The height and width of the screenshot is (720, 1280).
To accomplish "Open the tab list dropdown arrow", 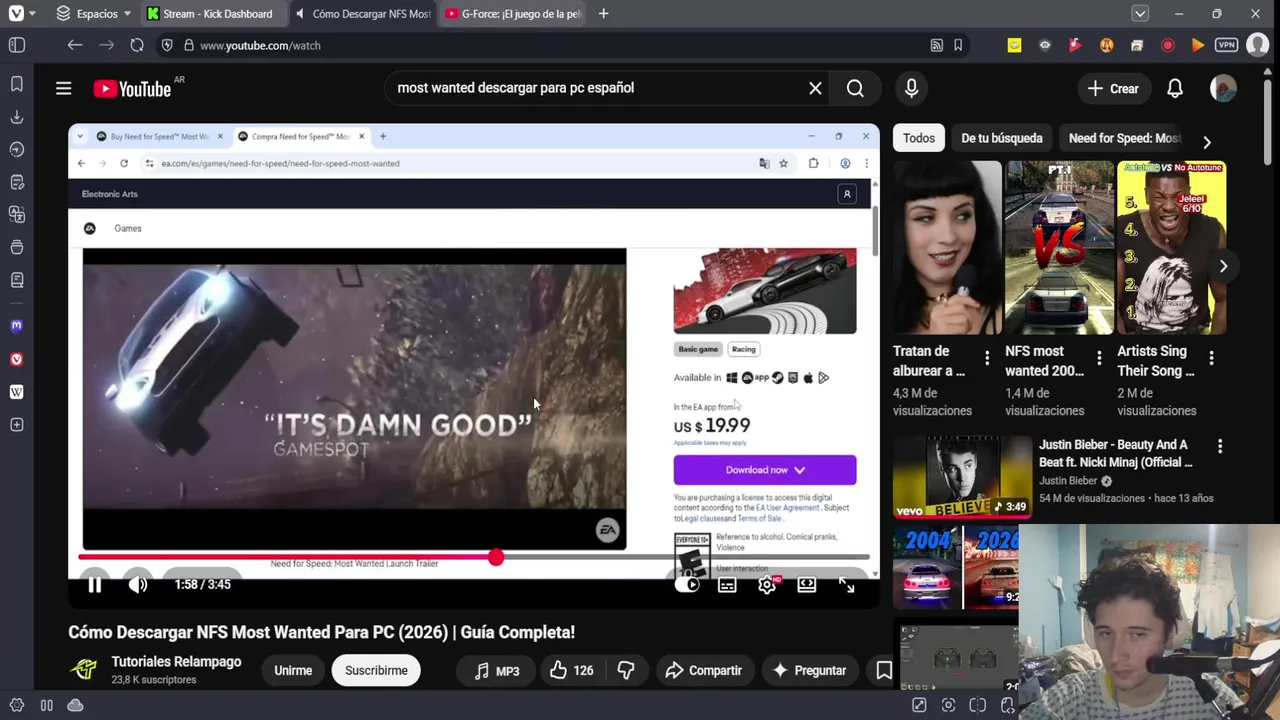I will tap(1140, 14).
